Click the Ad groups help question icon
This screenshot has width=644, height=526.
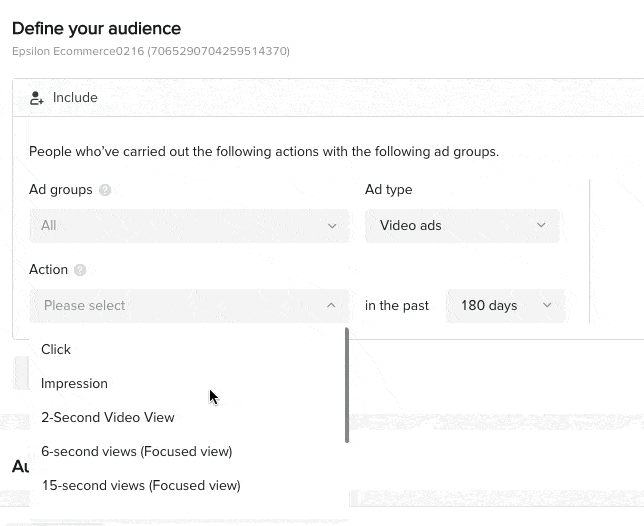tap(105, 190)
